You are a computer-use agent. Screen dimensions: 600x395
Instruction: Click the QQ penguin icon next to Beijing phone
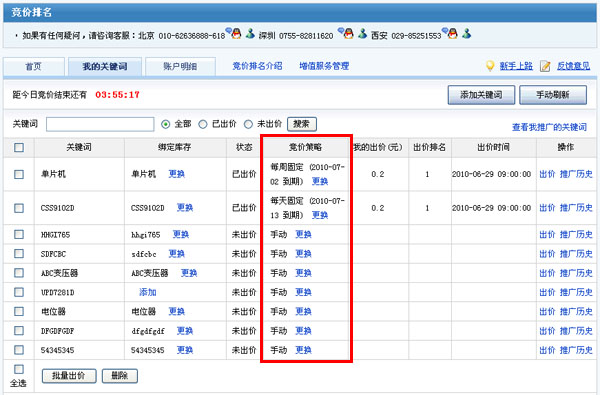235,33
